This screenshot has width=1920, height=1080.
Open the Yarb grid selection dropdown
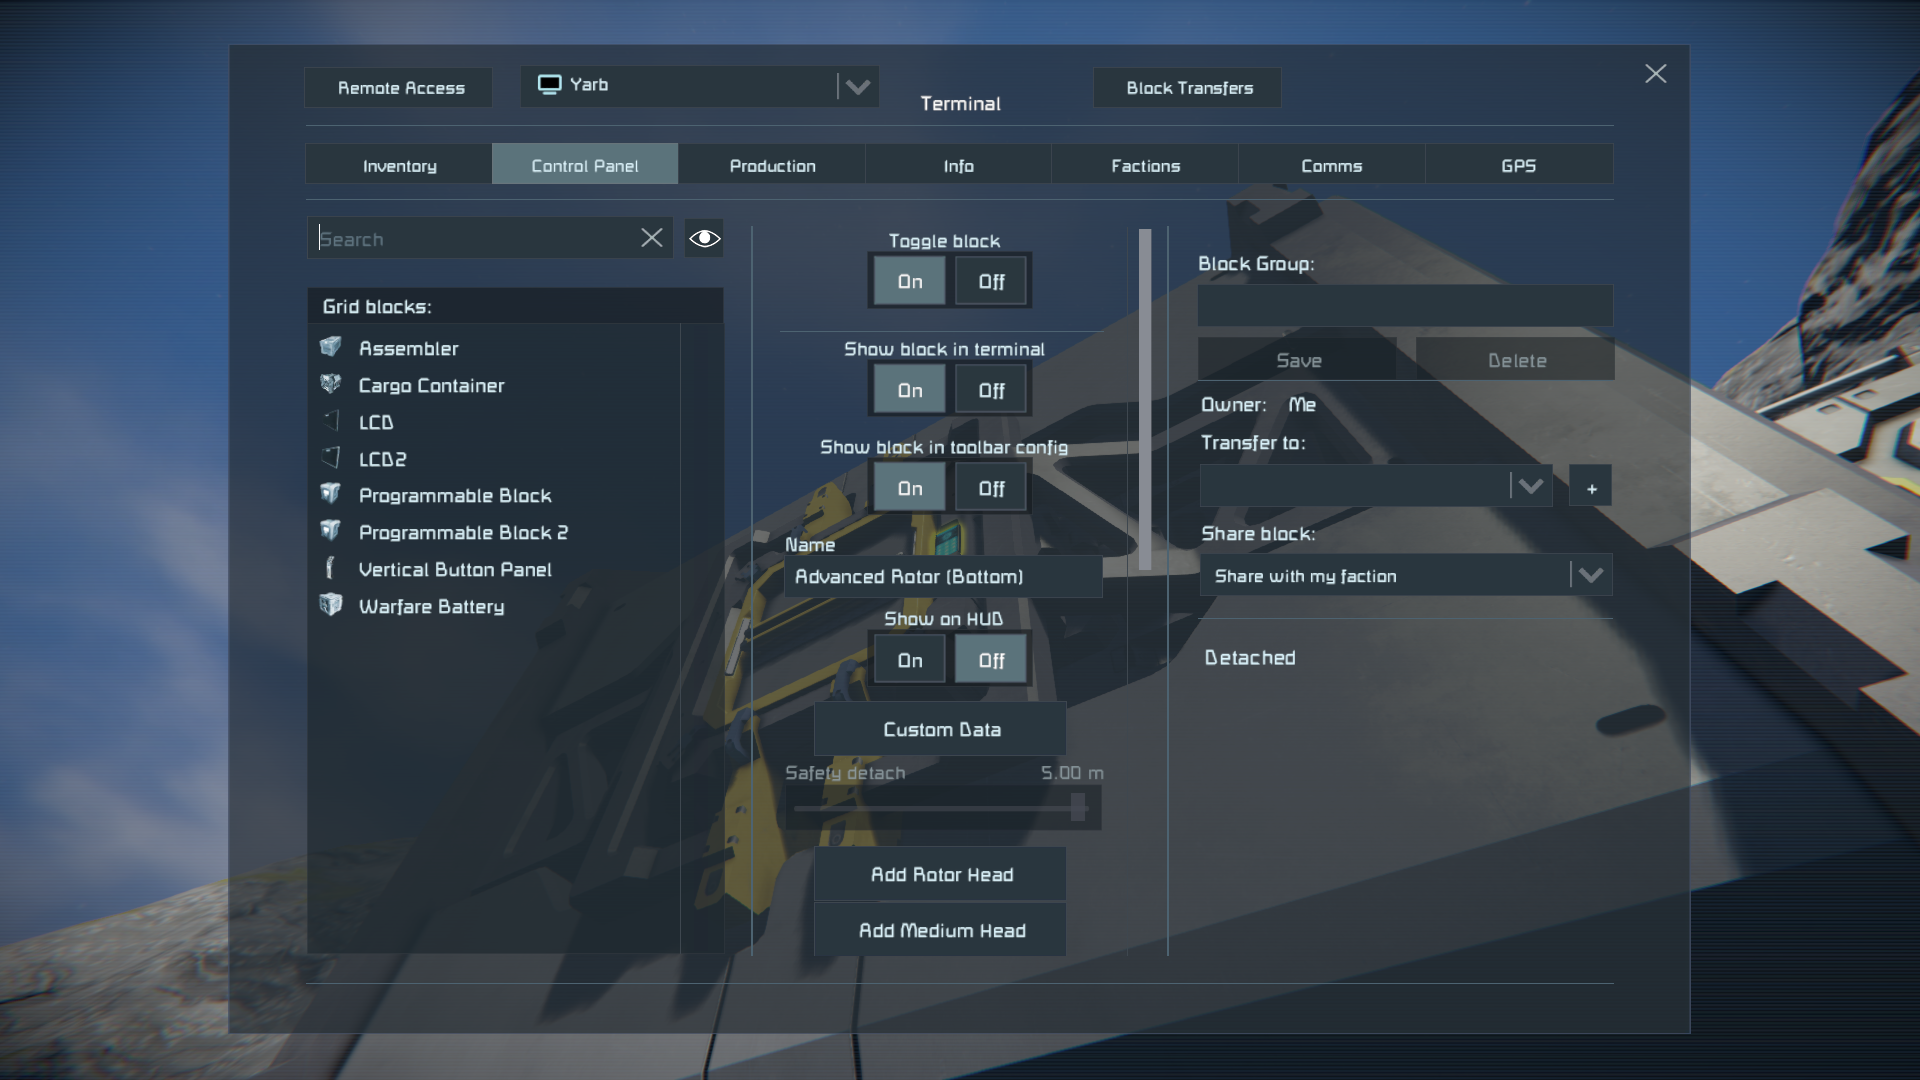[857, 87]
